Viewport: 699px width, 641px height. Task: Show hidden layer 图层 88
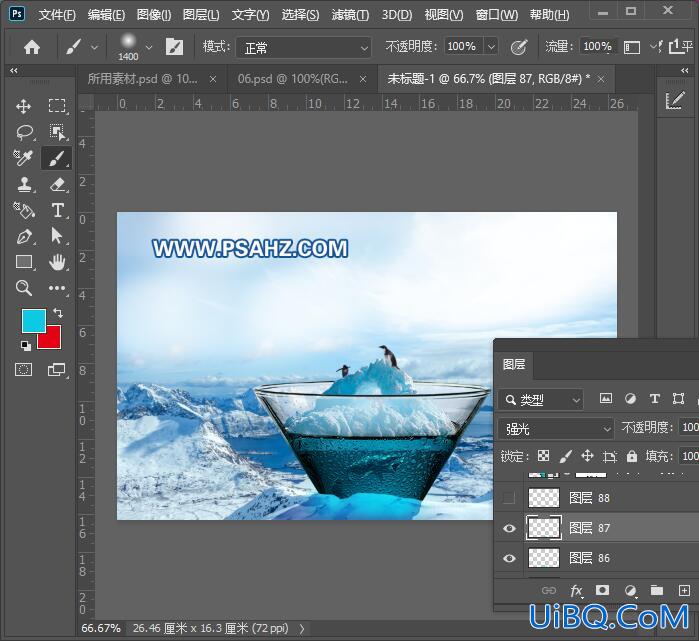coord(509,497)
